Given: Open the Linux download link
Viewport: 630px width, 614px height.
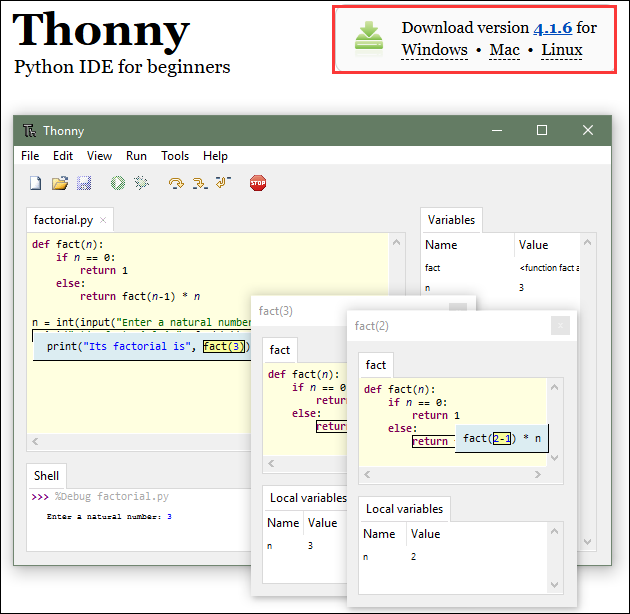Looking at the screenshot, I should tap(561, 50).
